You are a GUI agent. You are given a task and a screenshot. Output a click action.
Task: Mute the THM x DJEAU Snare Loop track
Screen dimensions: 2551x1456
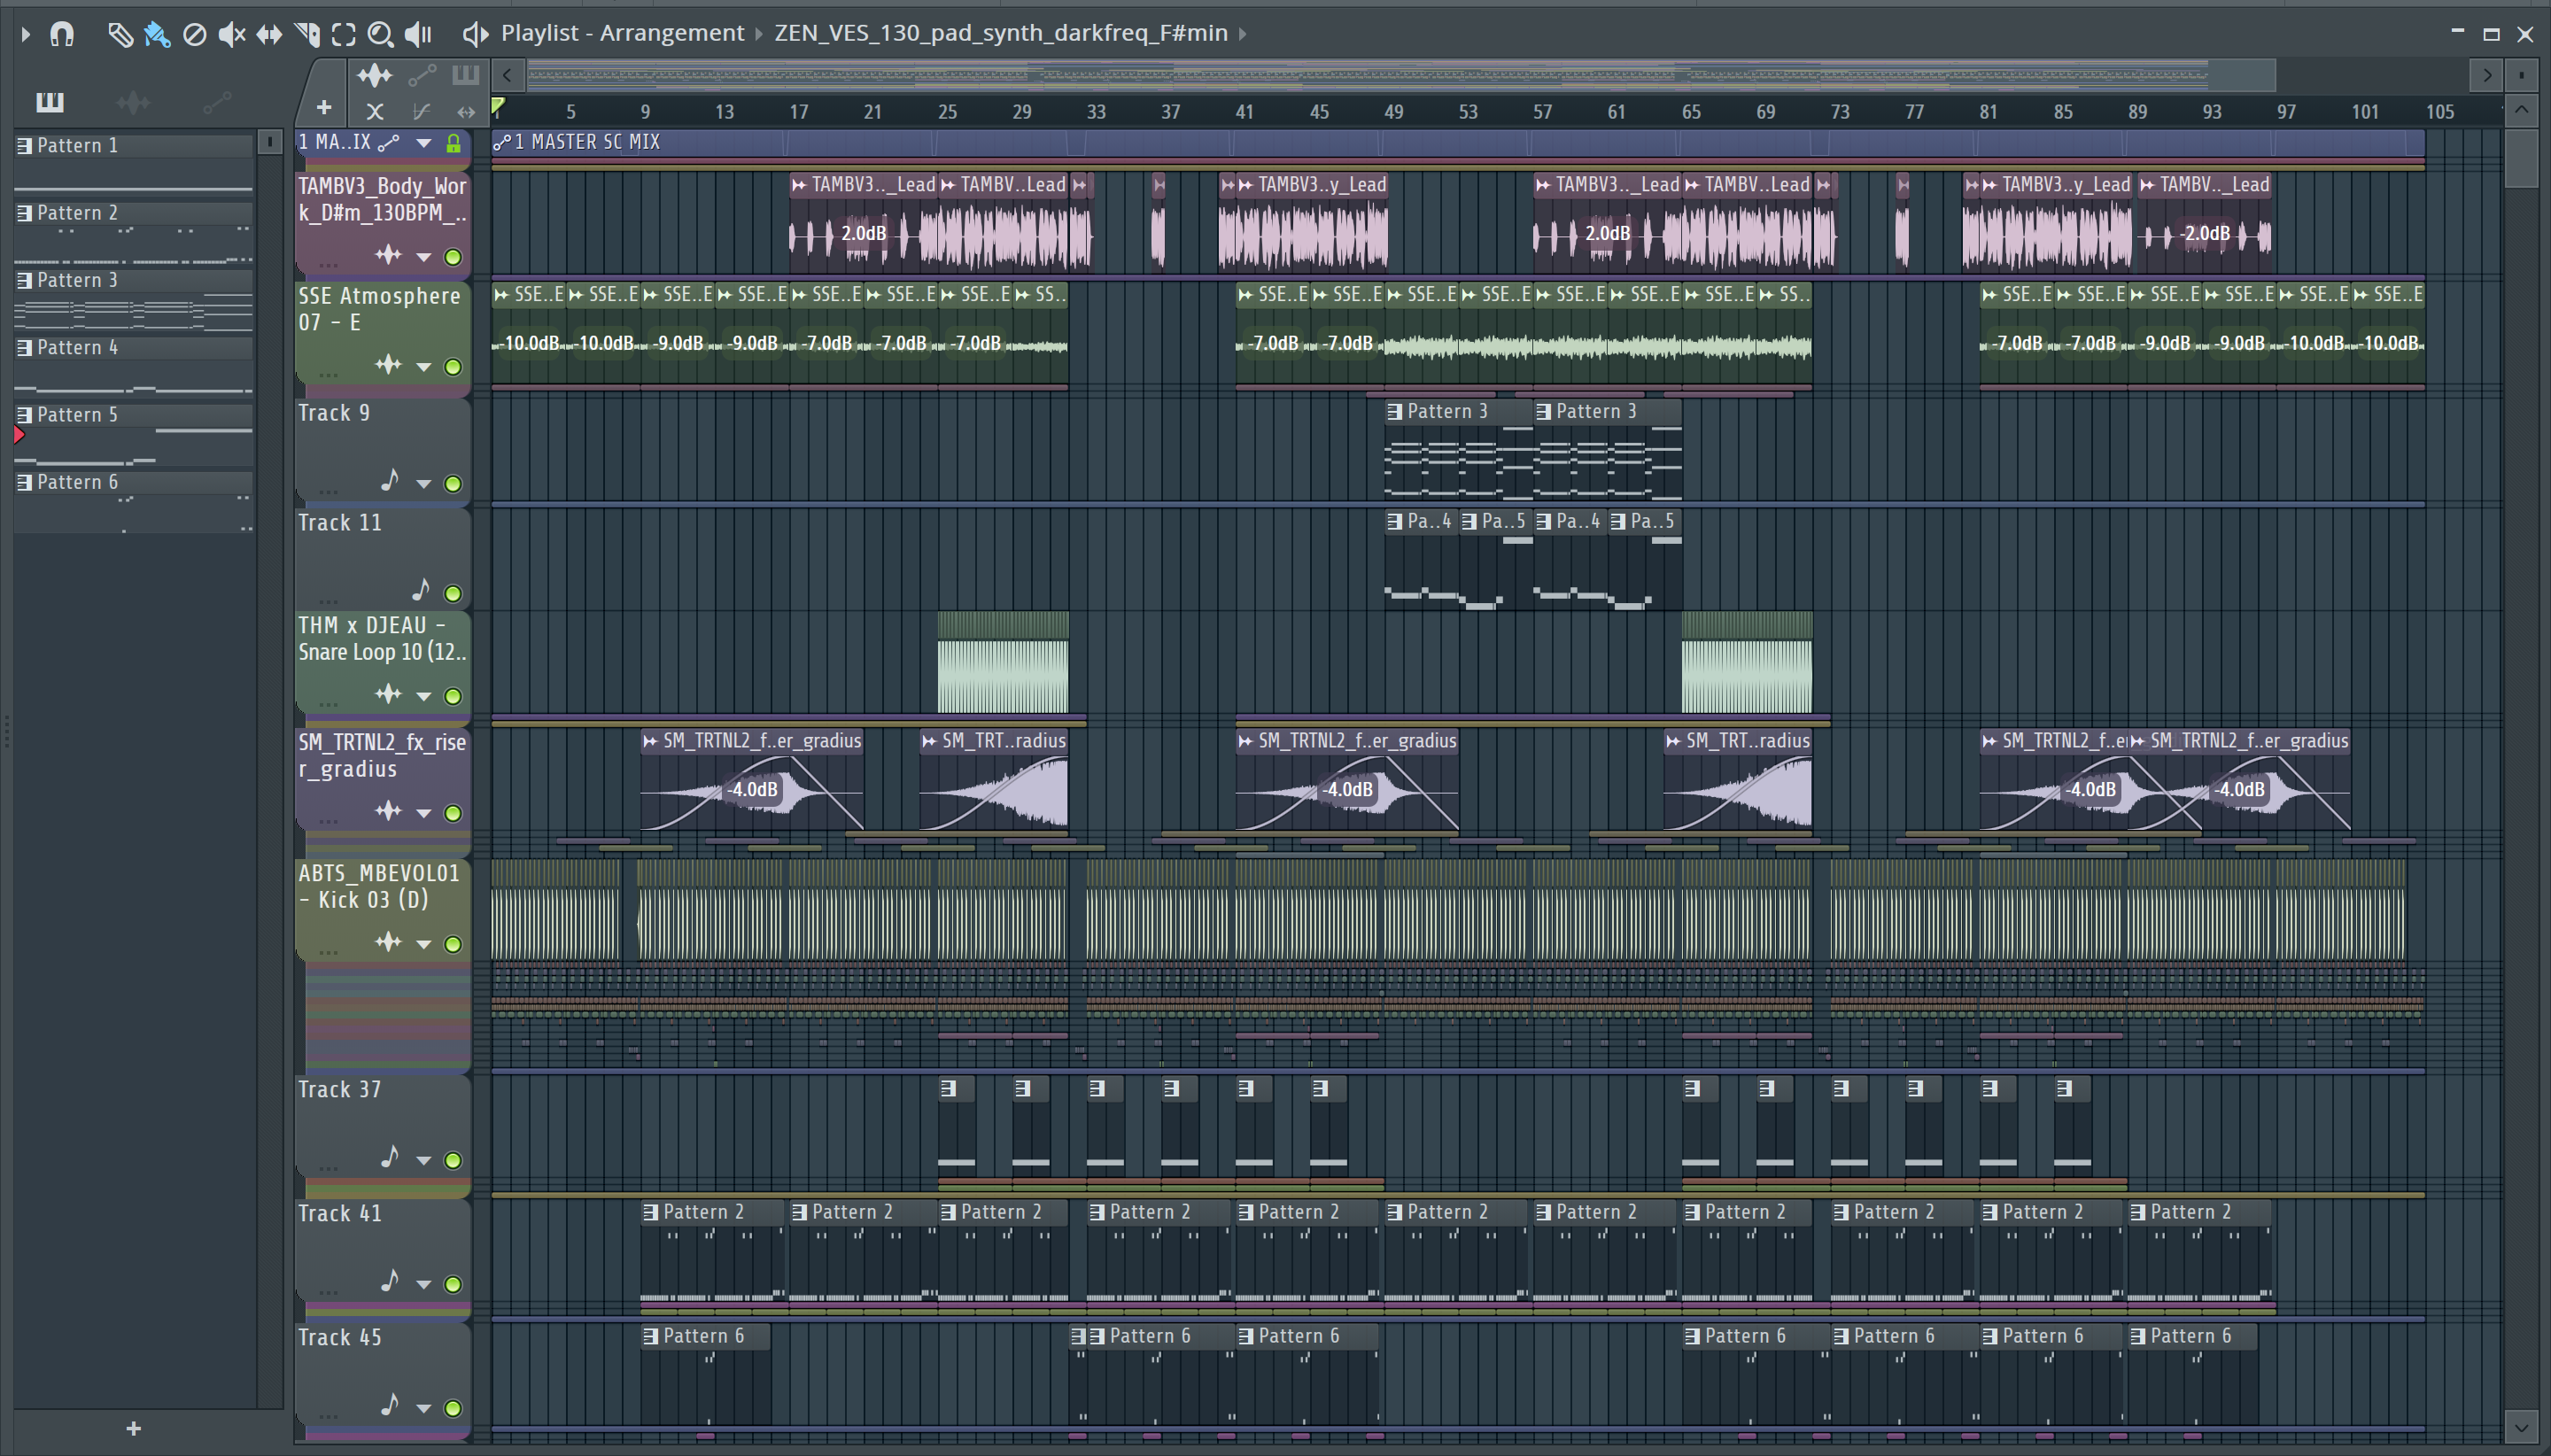[453, 696]
